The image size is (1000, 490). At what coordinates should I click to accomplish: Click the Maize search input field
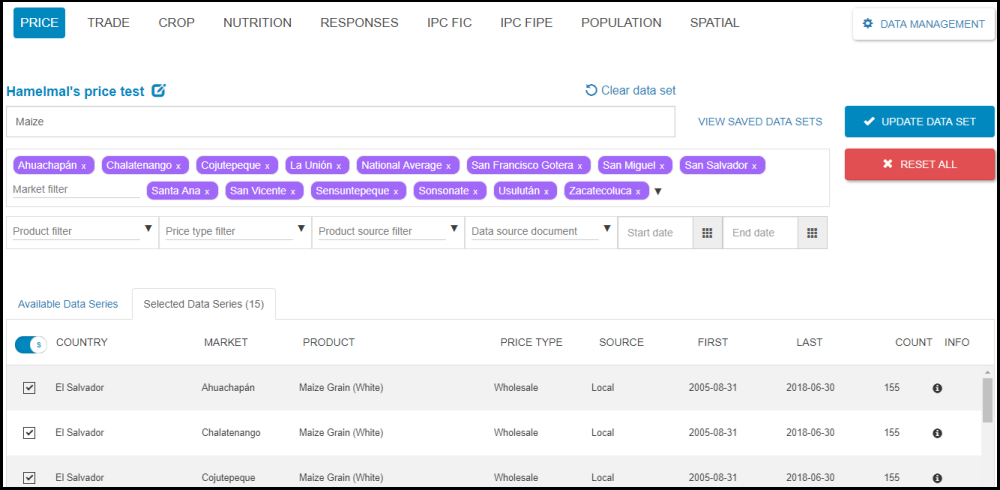click(340, 122)
